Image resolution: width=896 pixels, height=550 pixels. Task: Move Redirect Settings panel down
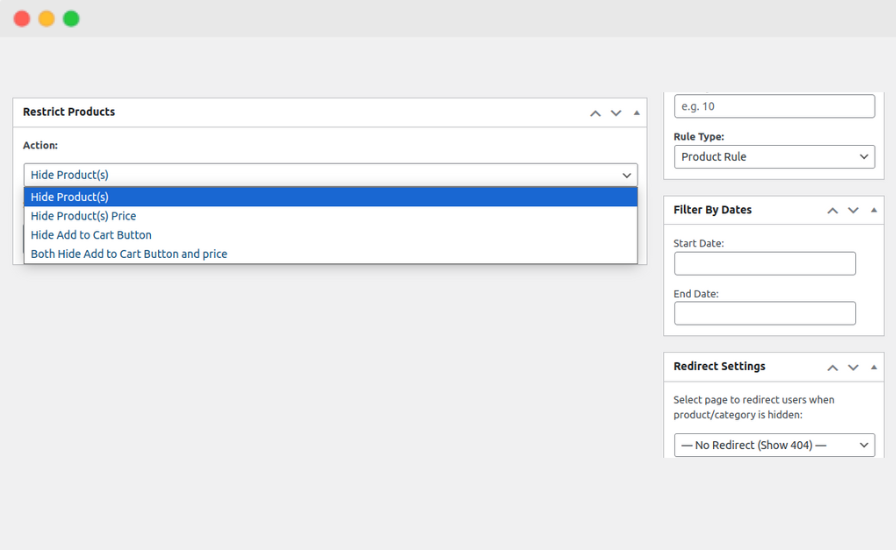coord(853,367)
